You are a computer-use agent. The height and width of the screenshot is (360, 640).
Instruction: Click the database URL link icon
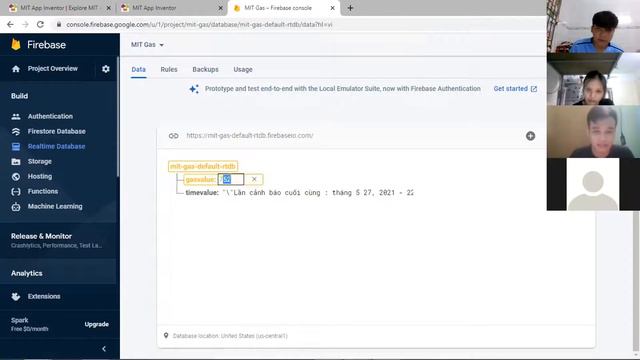coord(173,136)
